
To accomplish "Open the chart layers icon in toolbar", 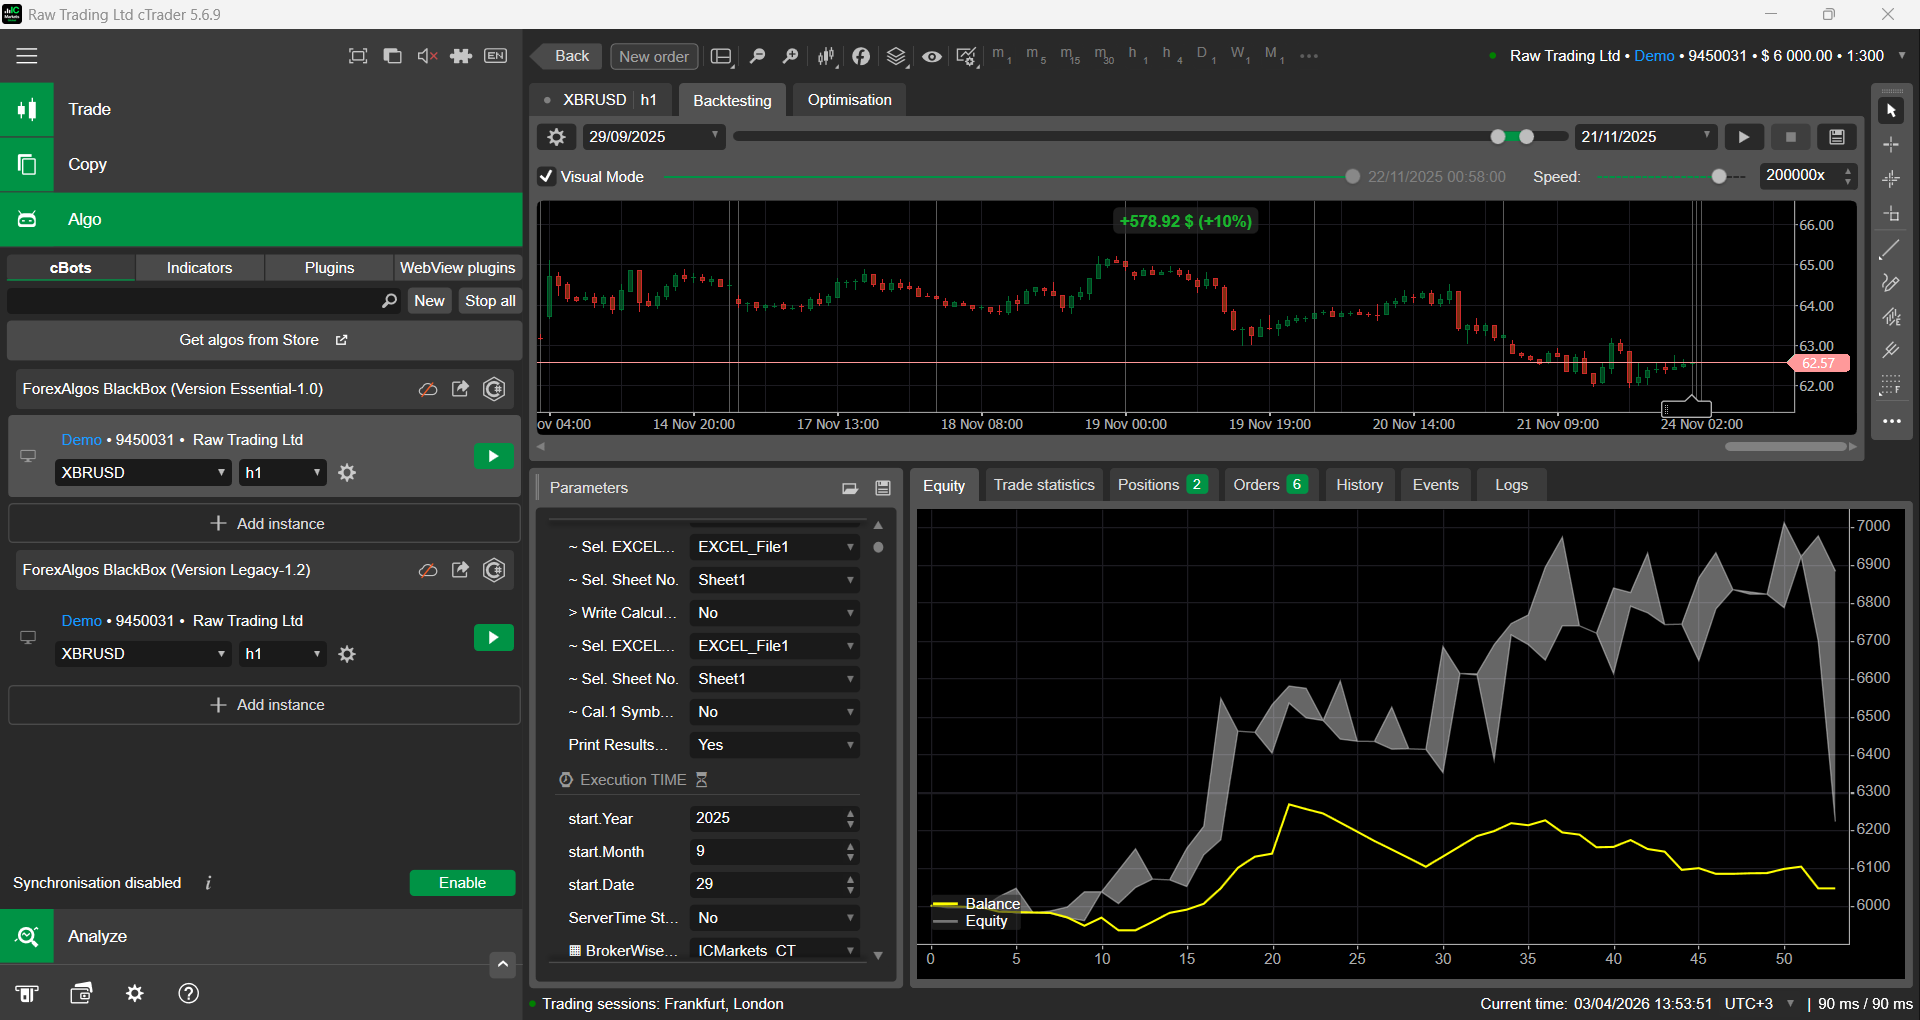I will 896,56.
